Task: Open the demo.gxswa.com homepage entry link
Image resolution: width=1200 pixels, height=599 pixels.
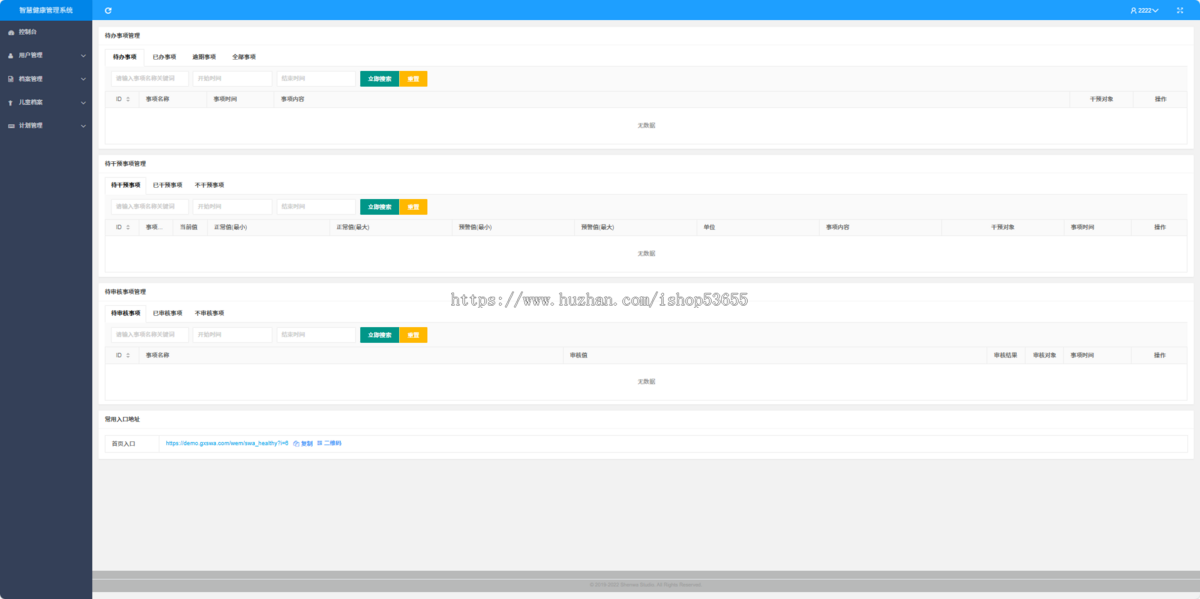Action: [x=227, y=443]
